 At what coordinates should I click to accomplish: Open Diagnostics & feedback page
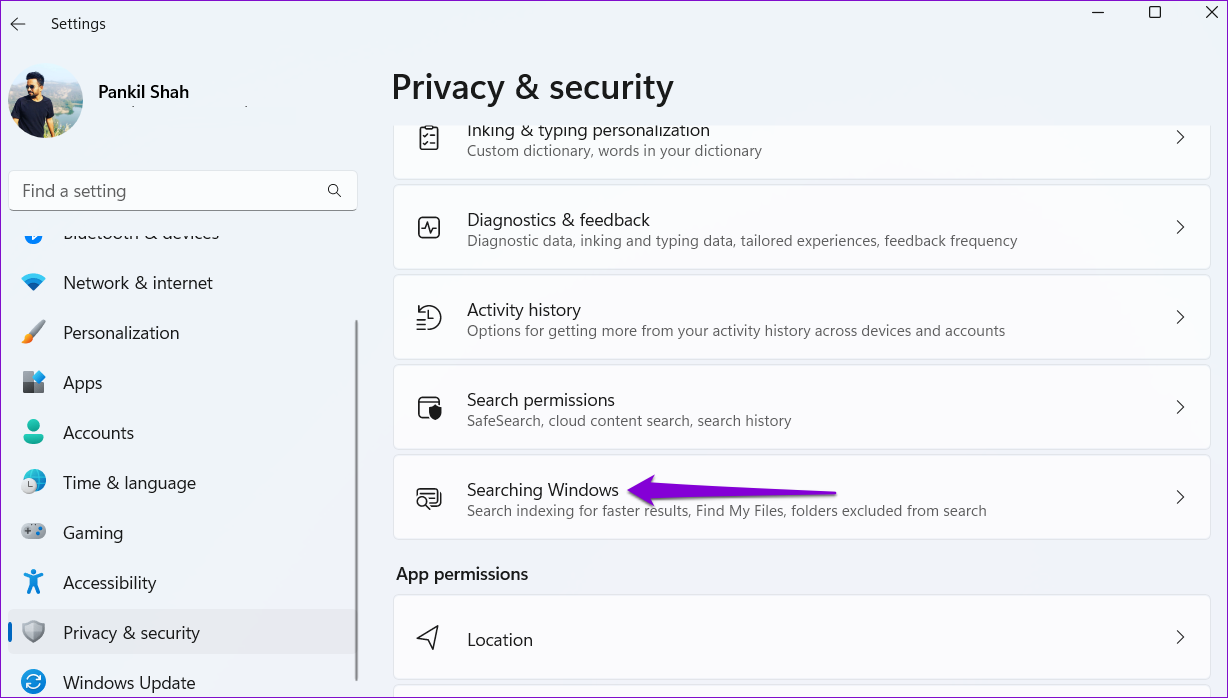pos(802,228)
